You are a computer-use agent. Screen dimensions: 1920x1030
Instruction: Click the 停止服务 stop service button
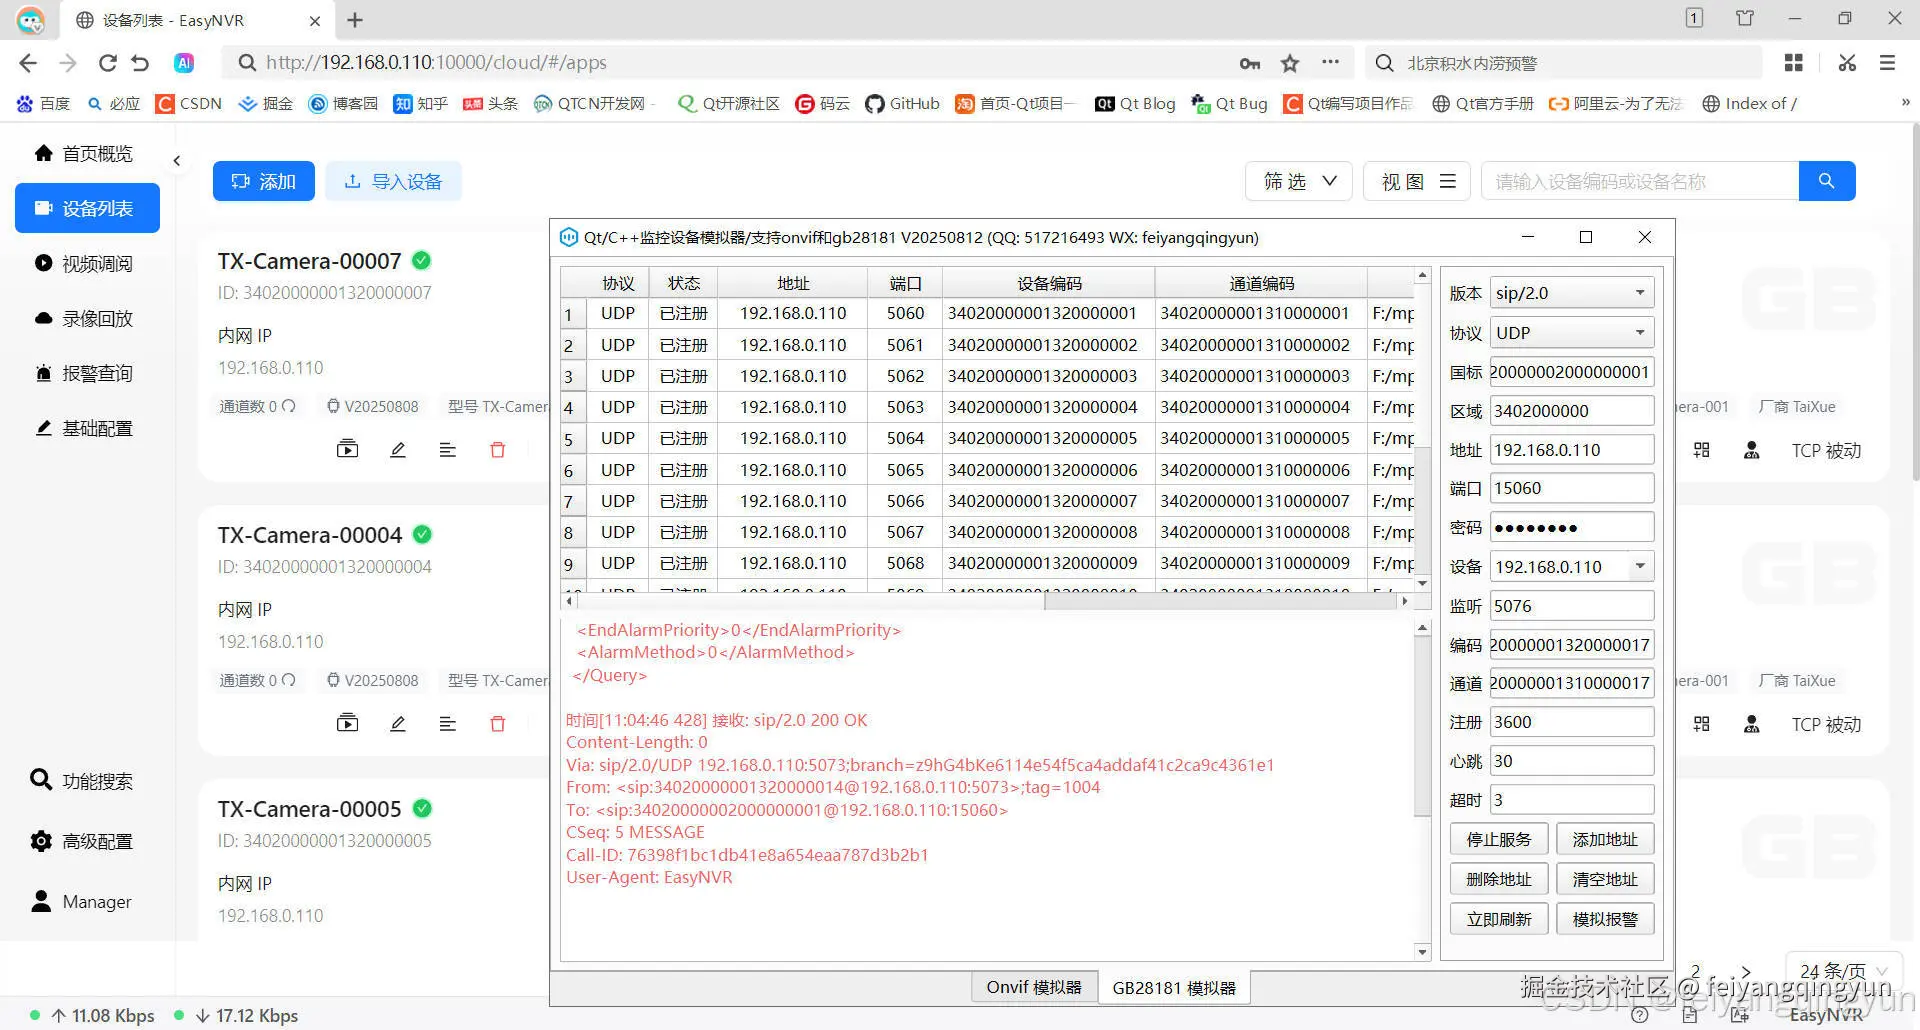click(1499, 840)
